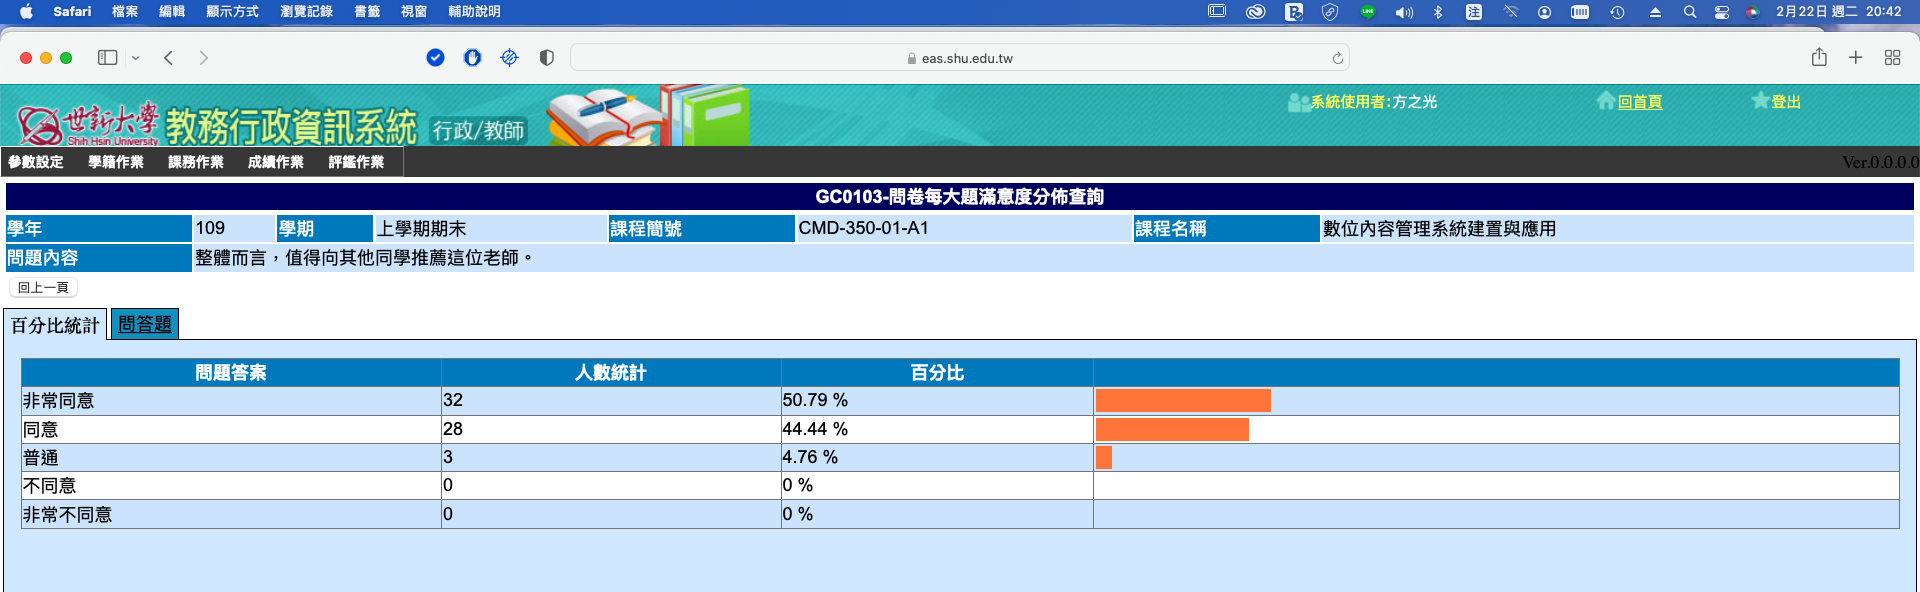This screenshot has height=592, width=1920.
Task: Open a new tab with plus icon
Action: tap(1855, 58)
